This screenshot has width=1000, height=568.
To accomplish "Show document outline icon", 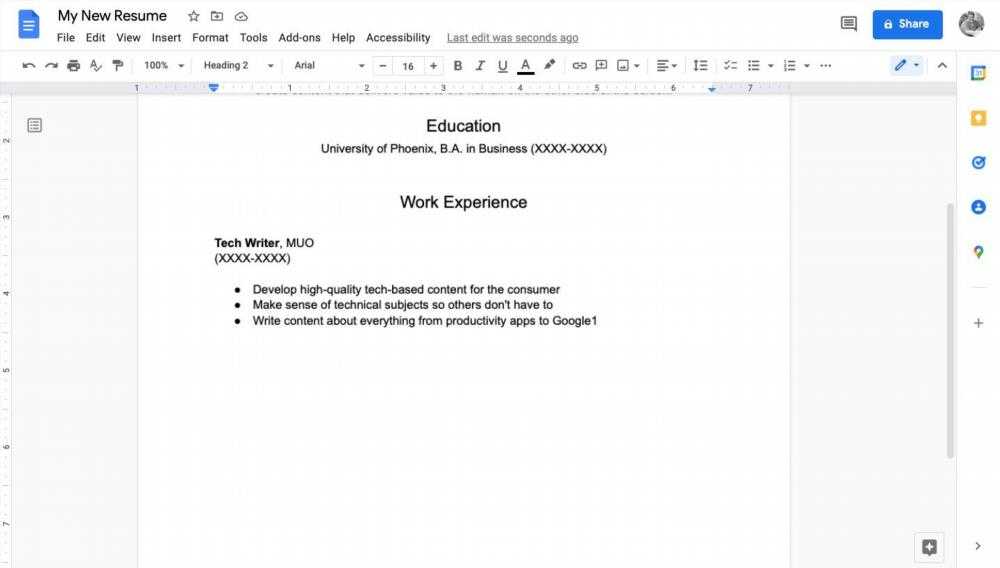I will (34, 125).
